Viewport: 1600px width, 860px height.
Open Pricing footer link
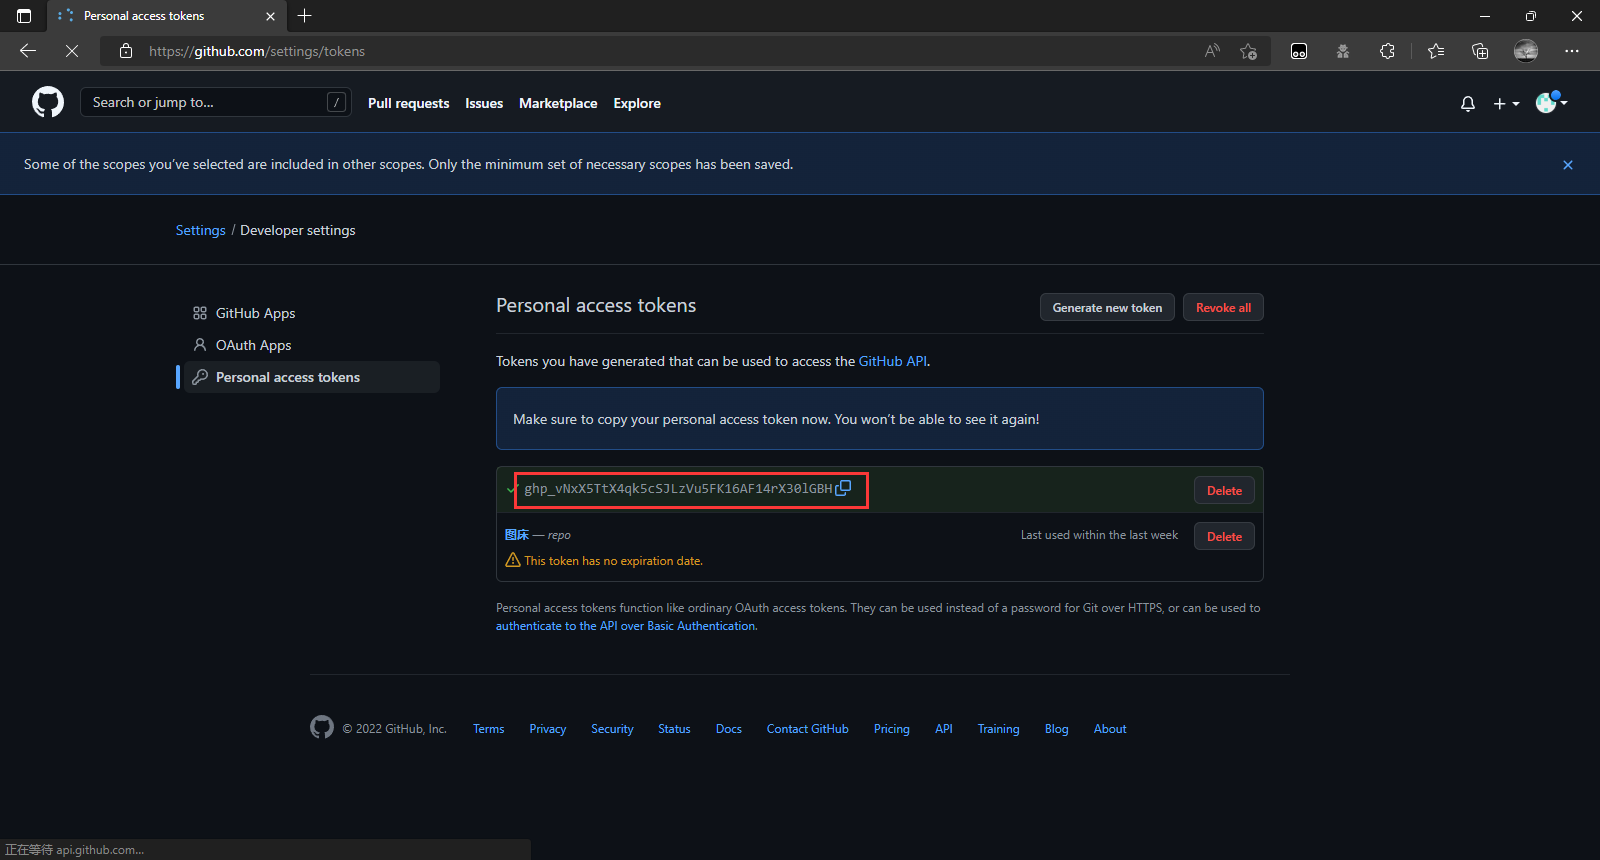coord(892,729)
